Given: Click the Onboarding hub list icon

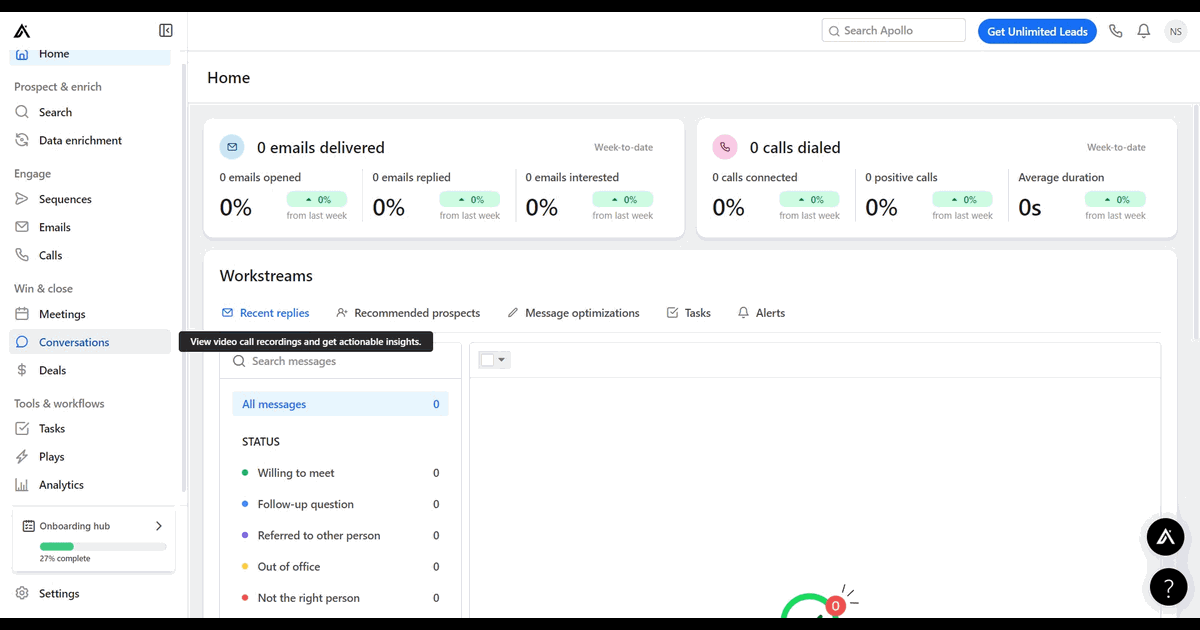Looking at the screenshot, I should click(29, 526).
